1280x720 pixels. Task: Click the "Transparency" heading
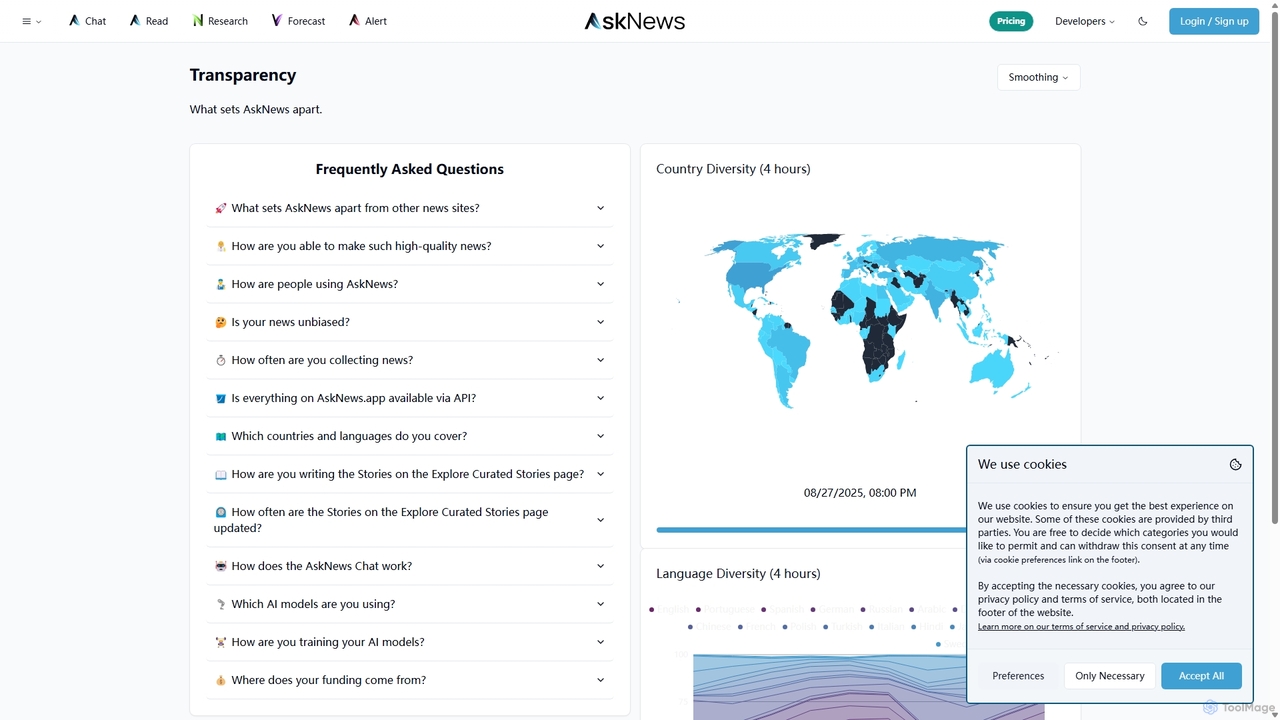[243, 75]
